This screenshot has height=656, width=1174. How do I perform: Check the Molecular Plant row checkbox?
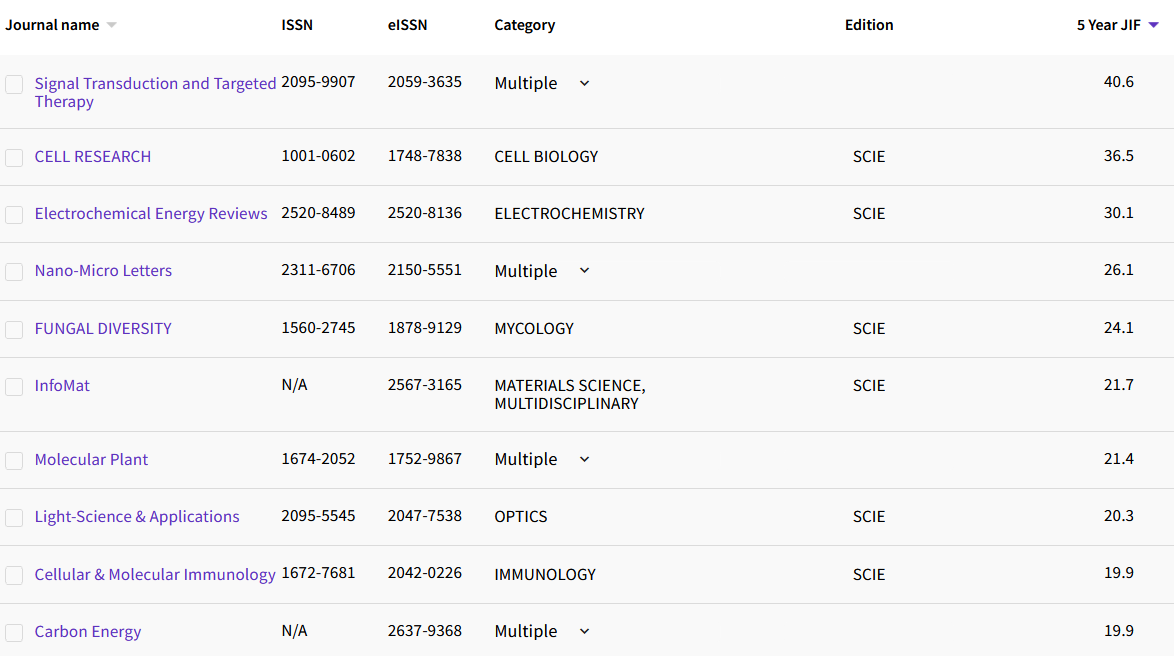click(x=14, y=461)
